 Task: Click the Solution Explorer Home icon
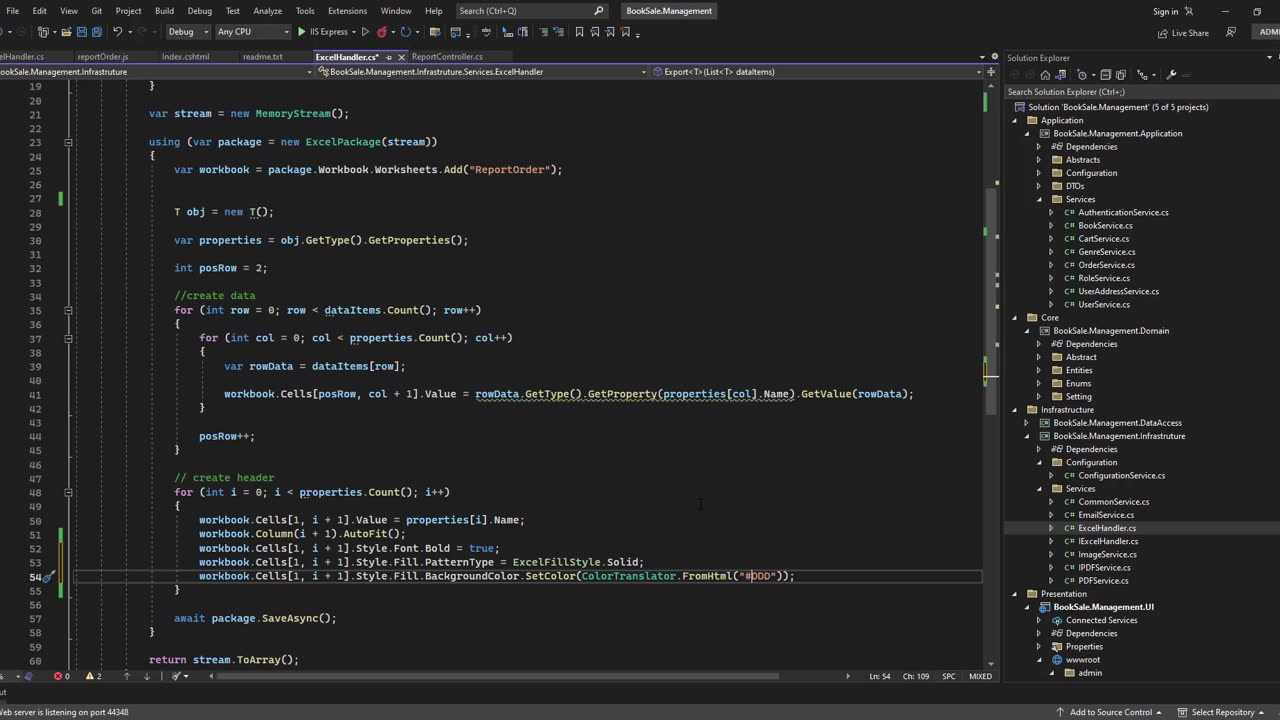(1045, 75)
